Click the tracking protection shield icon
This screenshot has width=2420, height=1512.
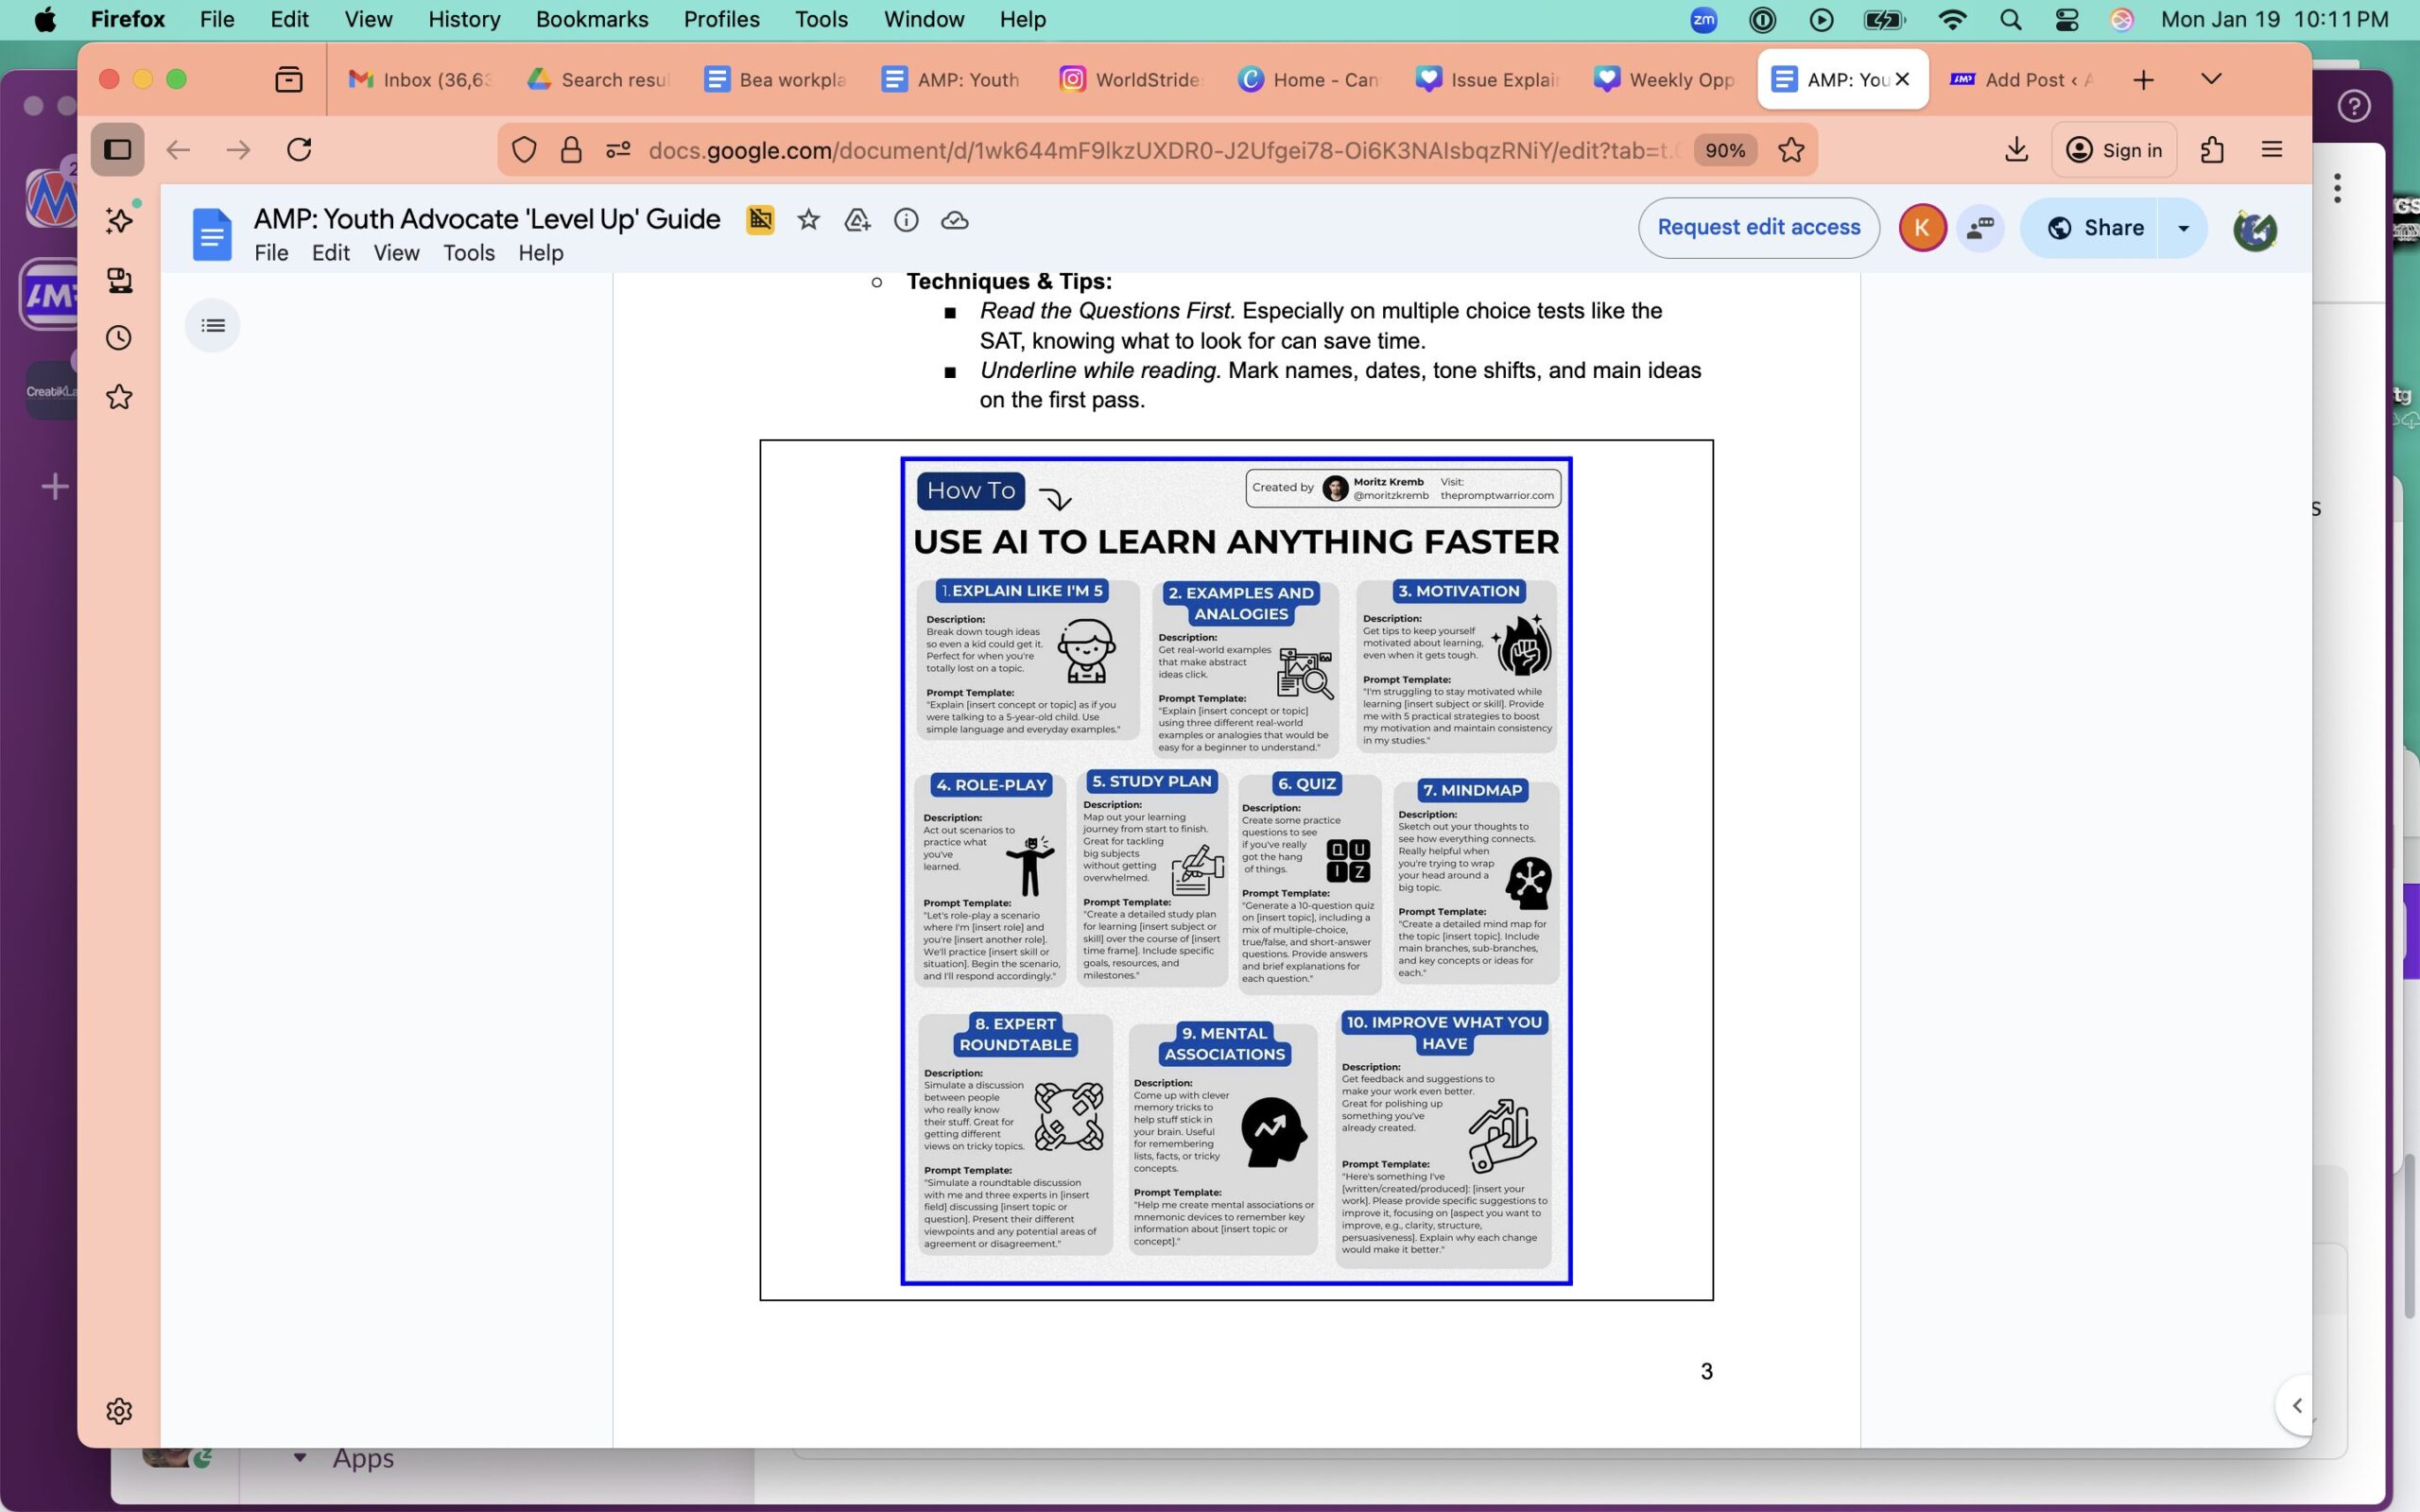(524, 150)
